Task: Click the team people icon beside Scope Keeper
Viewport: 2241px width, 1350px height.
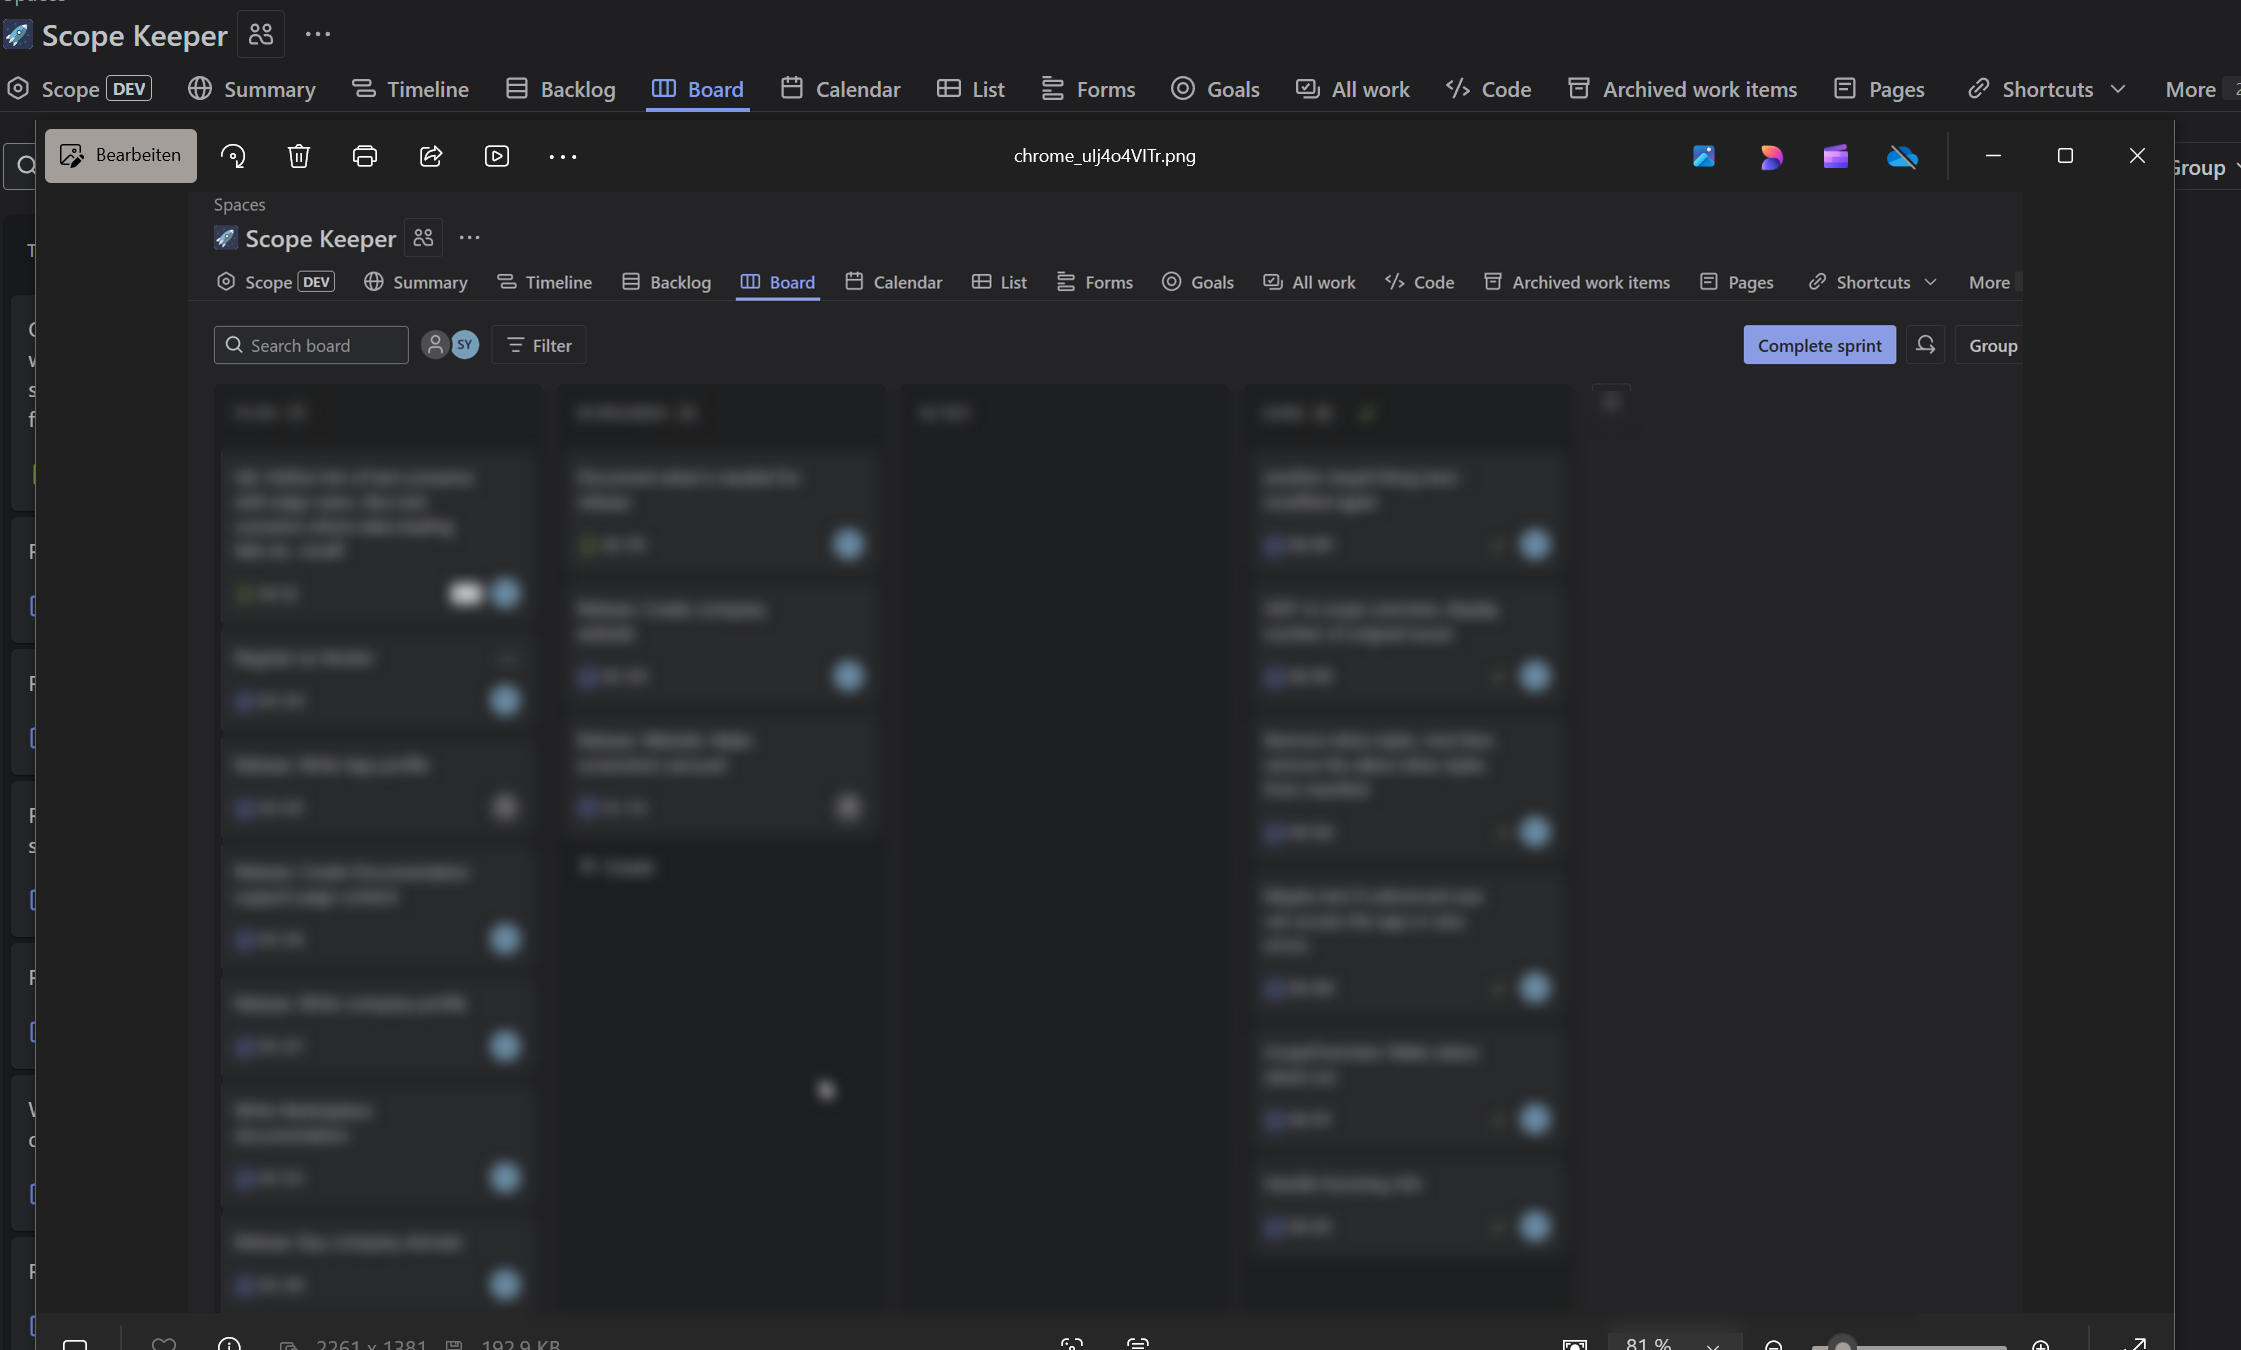Action: (261, 35)
